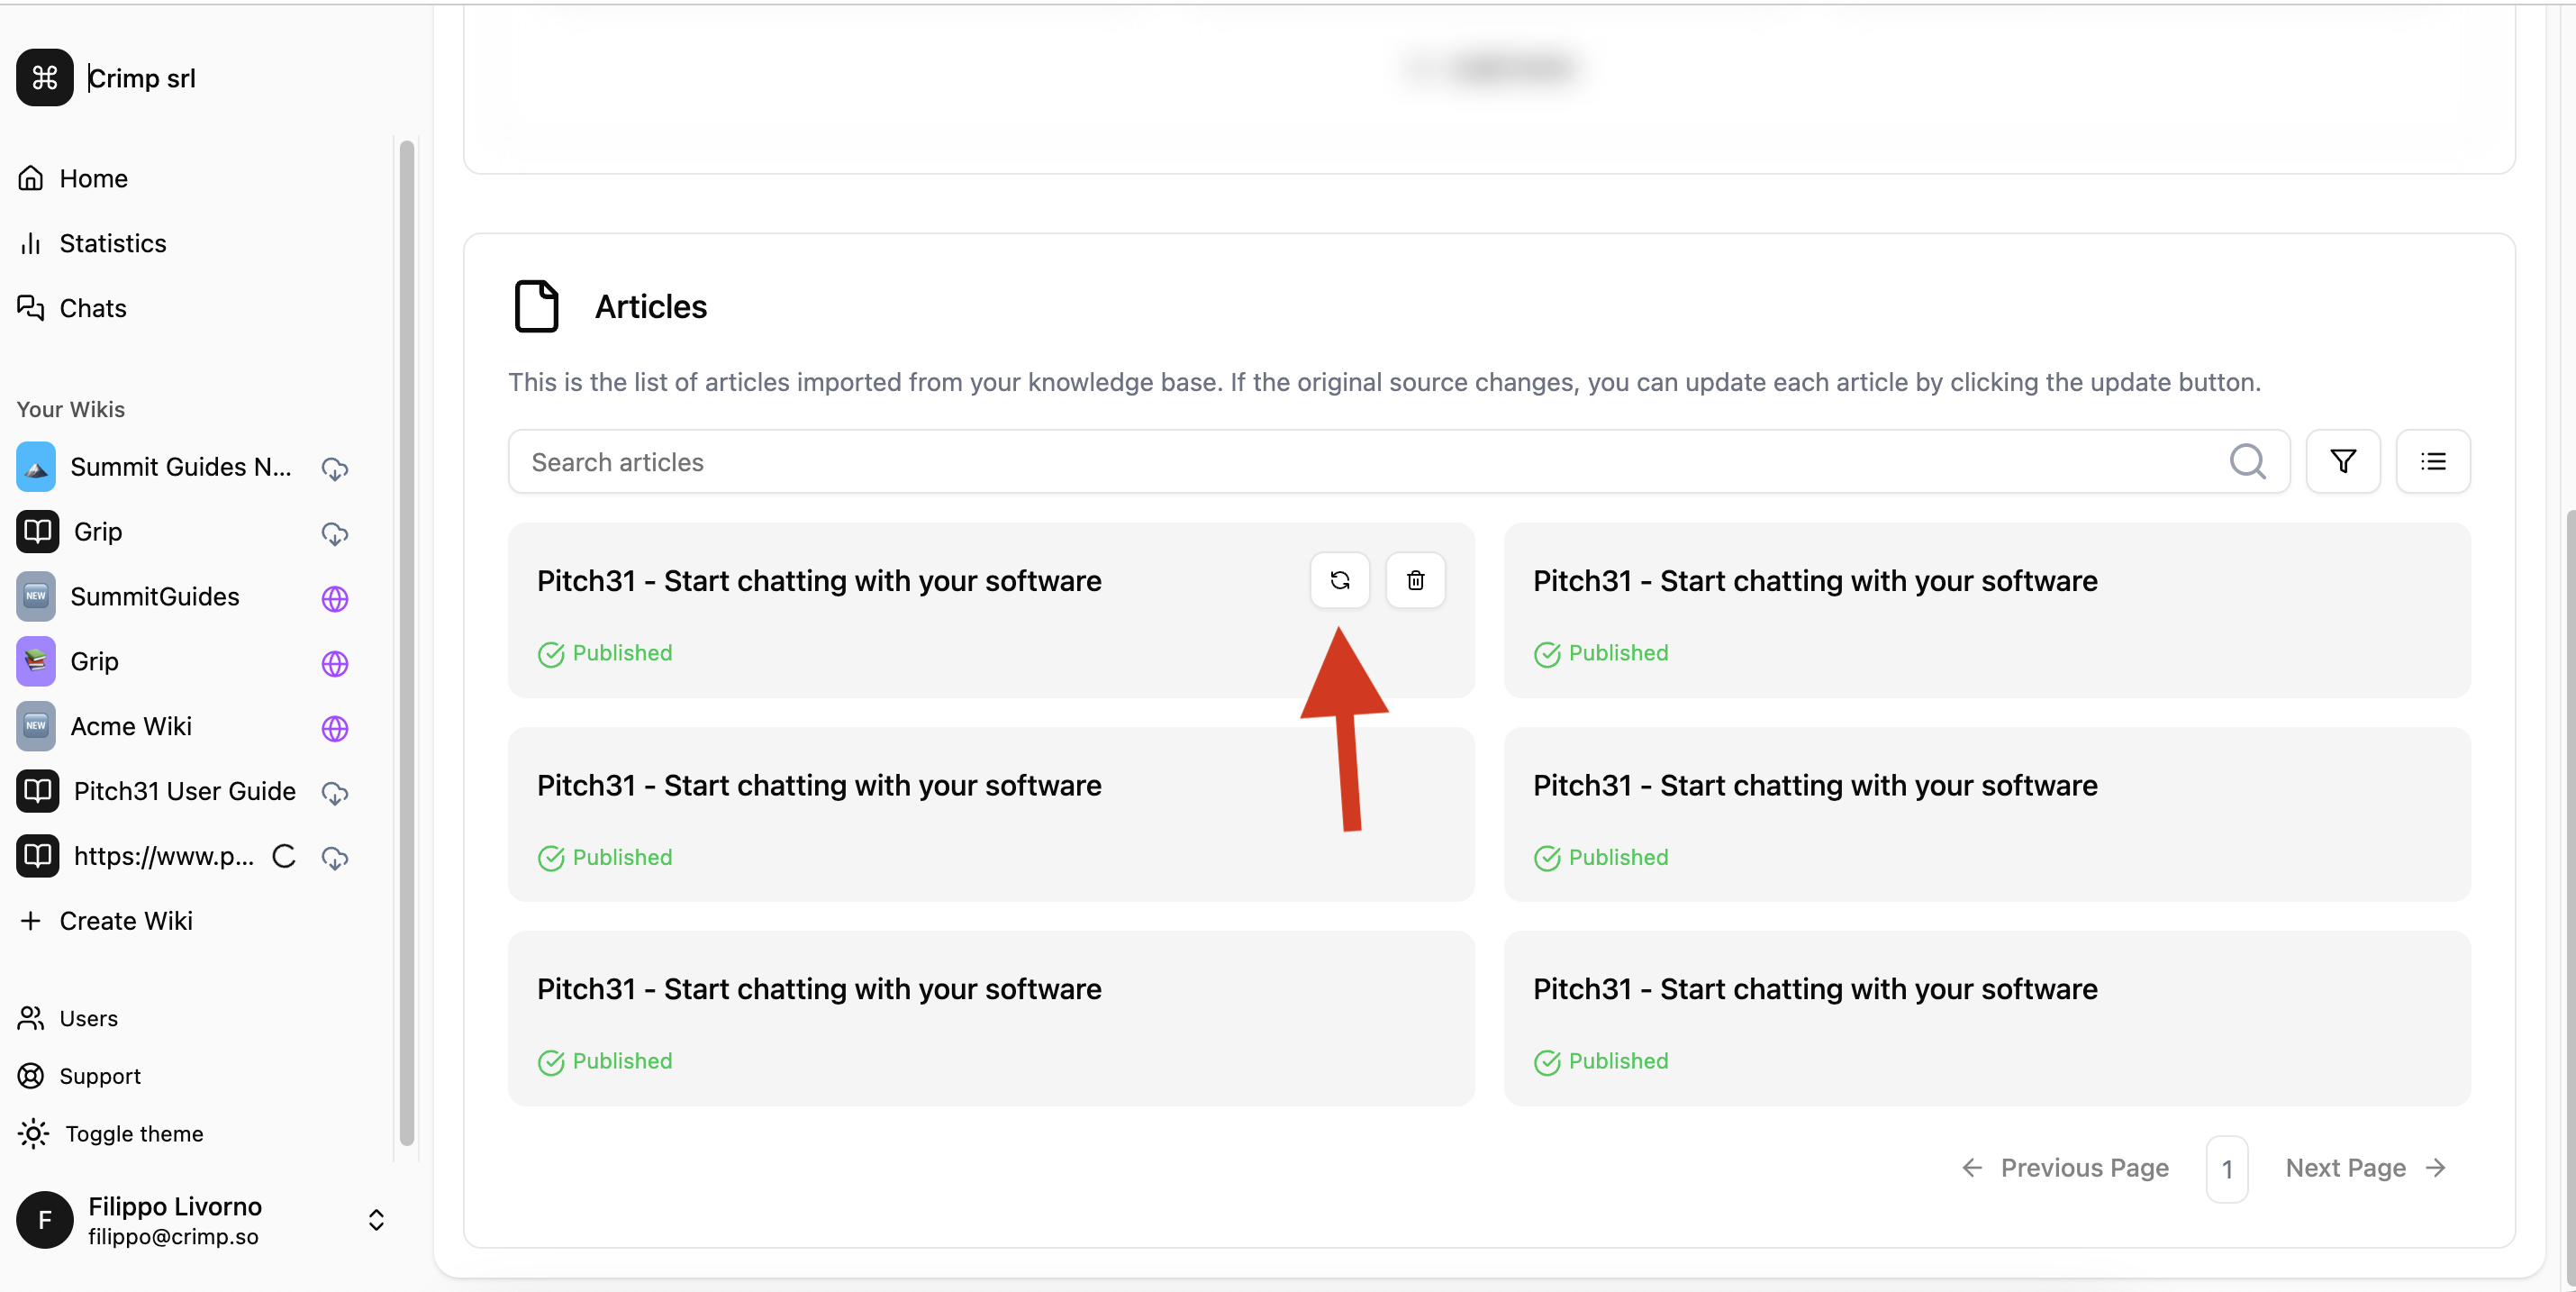The image size is (2576, 1292).
Task: Delete the first article with trash icon
Action: (x=1415, y=580)
